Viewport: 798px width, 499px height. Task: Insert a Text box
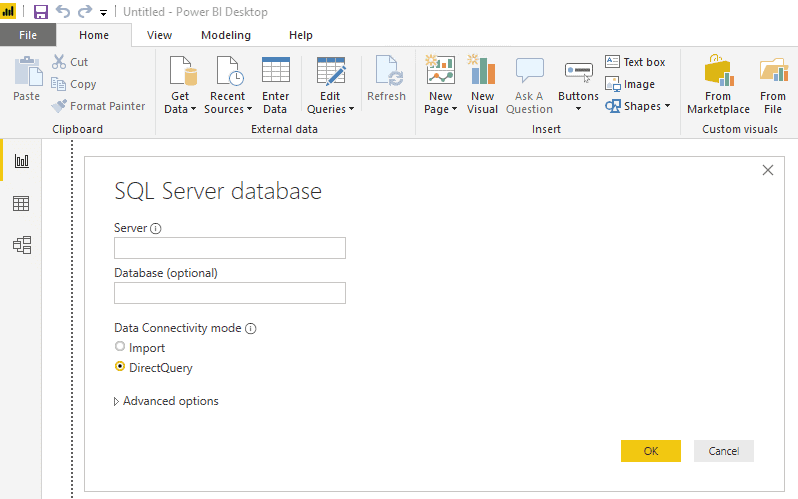click(x=635, y=62)
